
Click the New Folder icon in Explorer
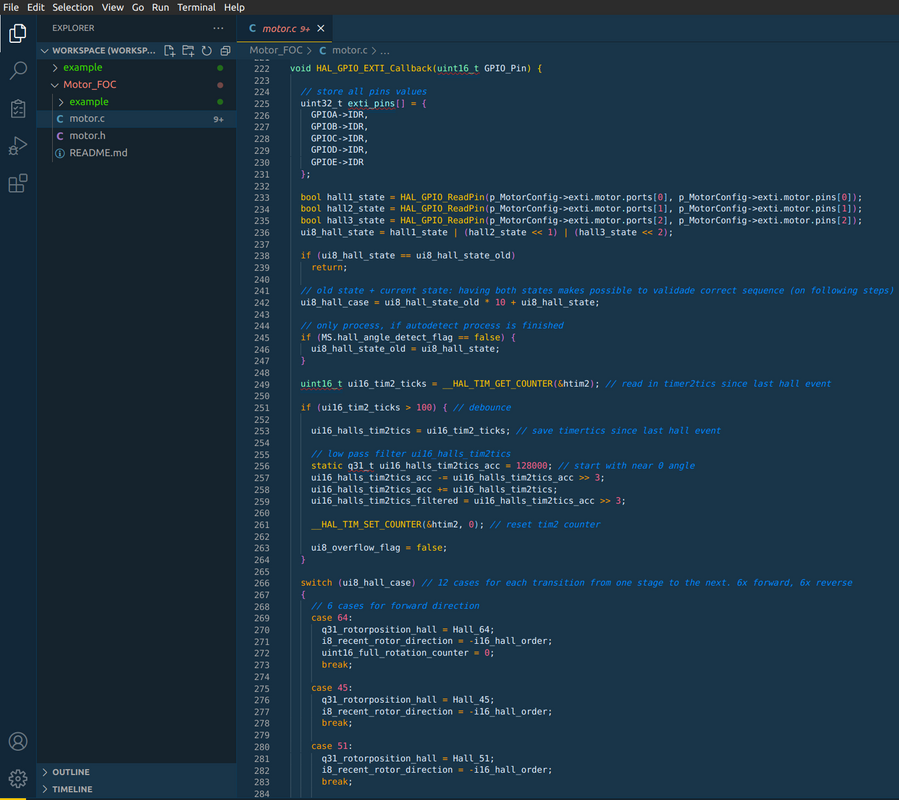188,50
